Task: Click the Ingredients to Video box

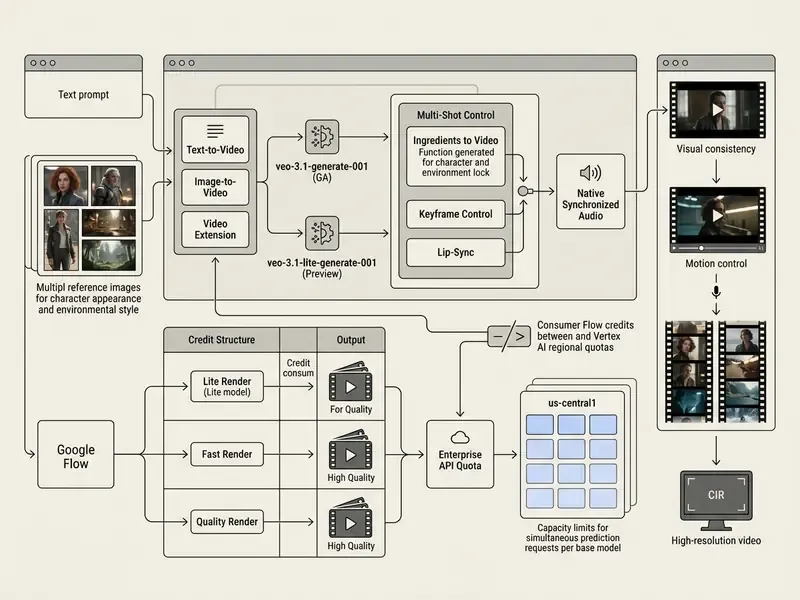Action: tap(456, 157)
